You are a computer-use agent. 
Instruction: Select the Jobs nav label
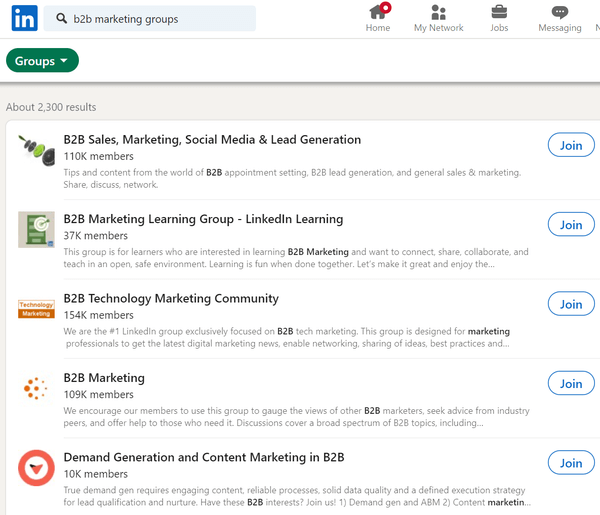pyautogui.click(x=499, y=28)
